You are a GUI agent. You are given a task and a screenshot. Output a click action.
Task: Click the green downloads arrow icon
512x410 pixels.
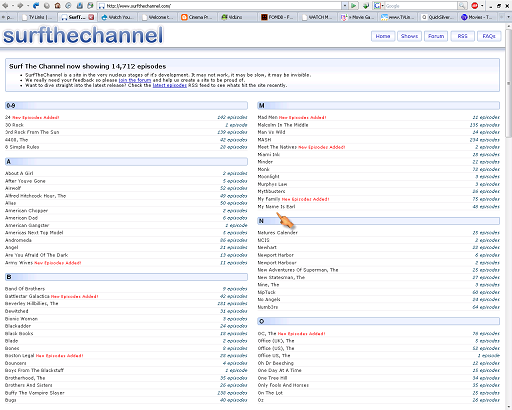click(x=366, y=6)
